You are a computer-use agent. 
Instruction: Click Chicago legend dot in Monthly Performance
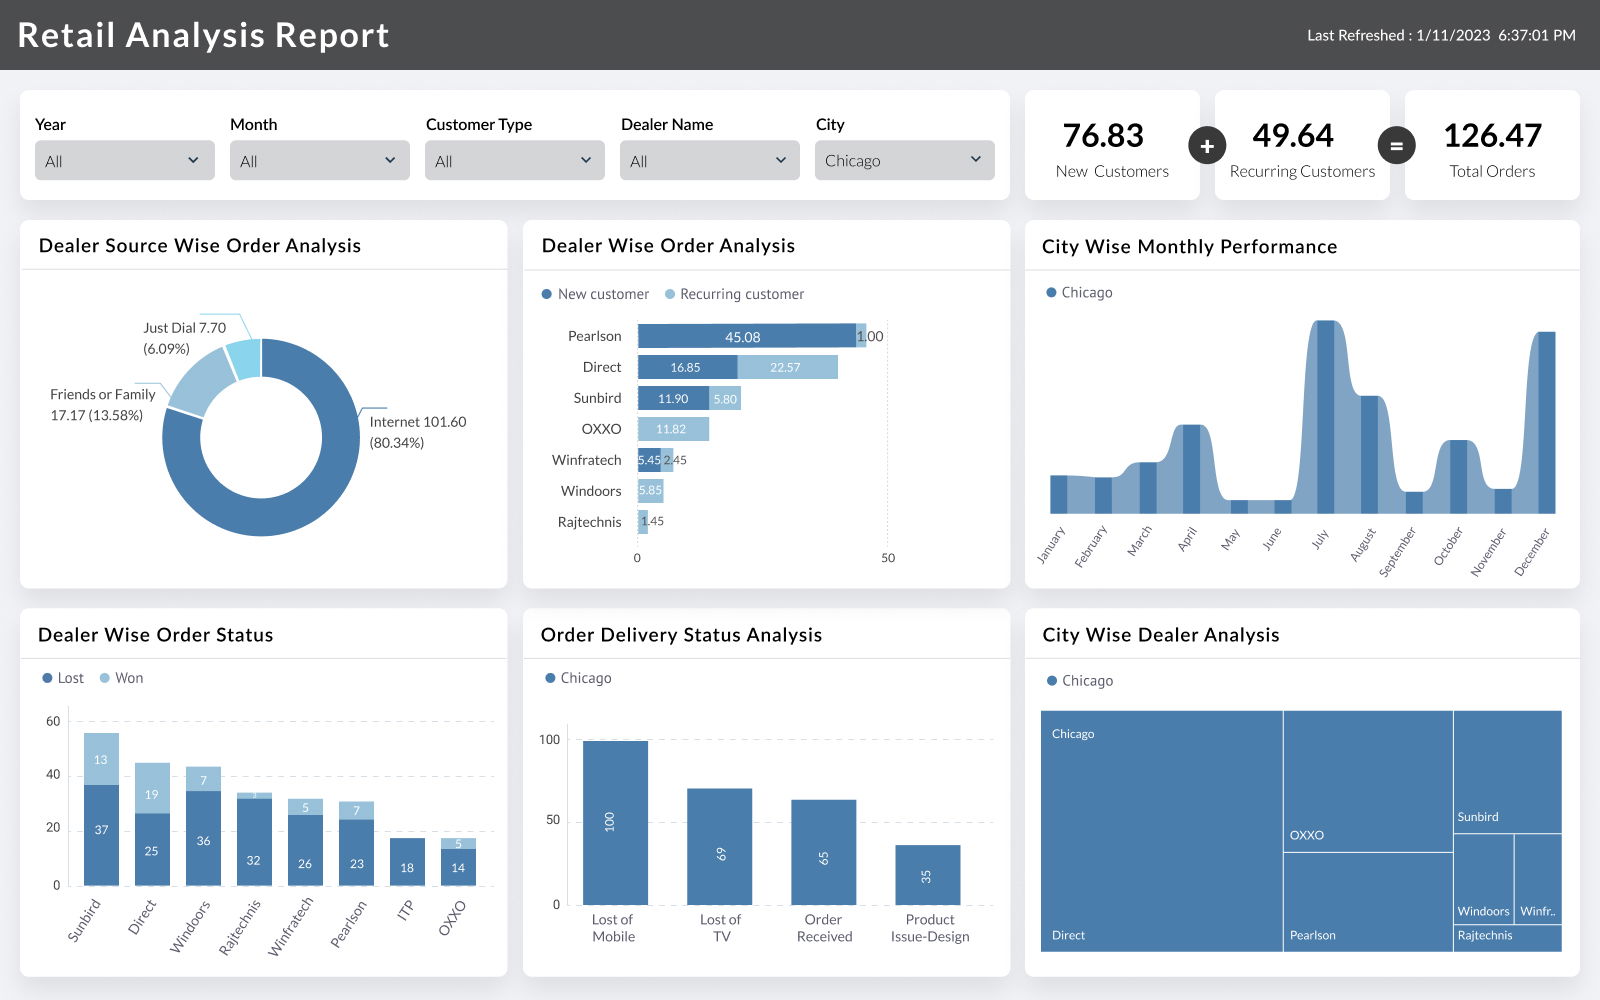(x=1051, y=293)
